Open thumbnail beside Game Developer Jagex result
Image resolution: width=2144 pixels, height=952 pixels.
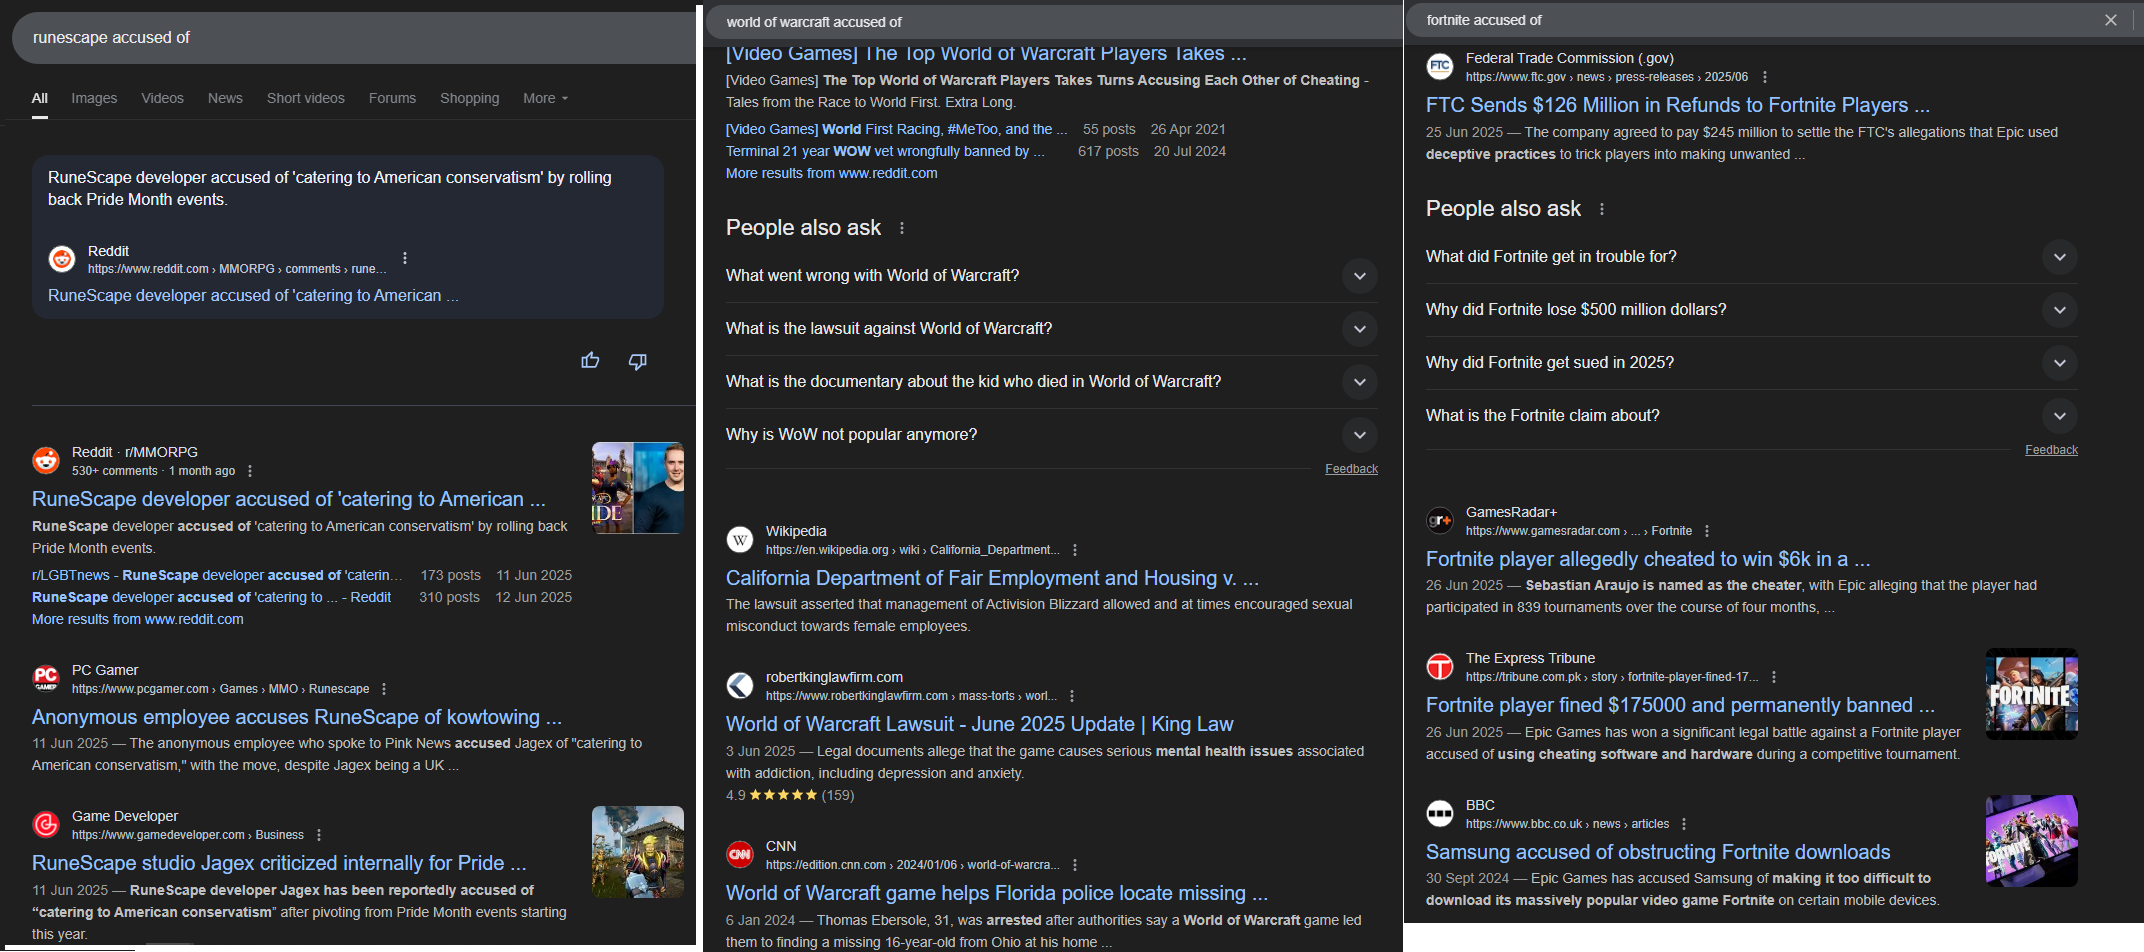638,852
